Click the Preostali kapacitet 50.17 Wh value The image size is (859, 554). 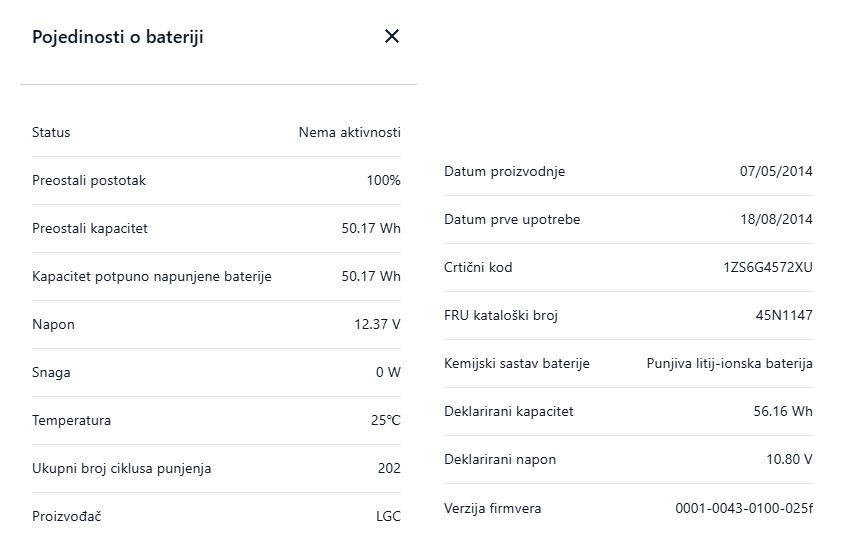click(x=370, y=229)
